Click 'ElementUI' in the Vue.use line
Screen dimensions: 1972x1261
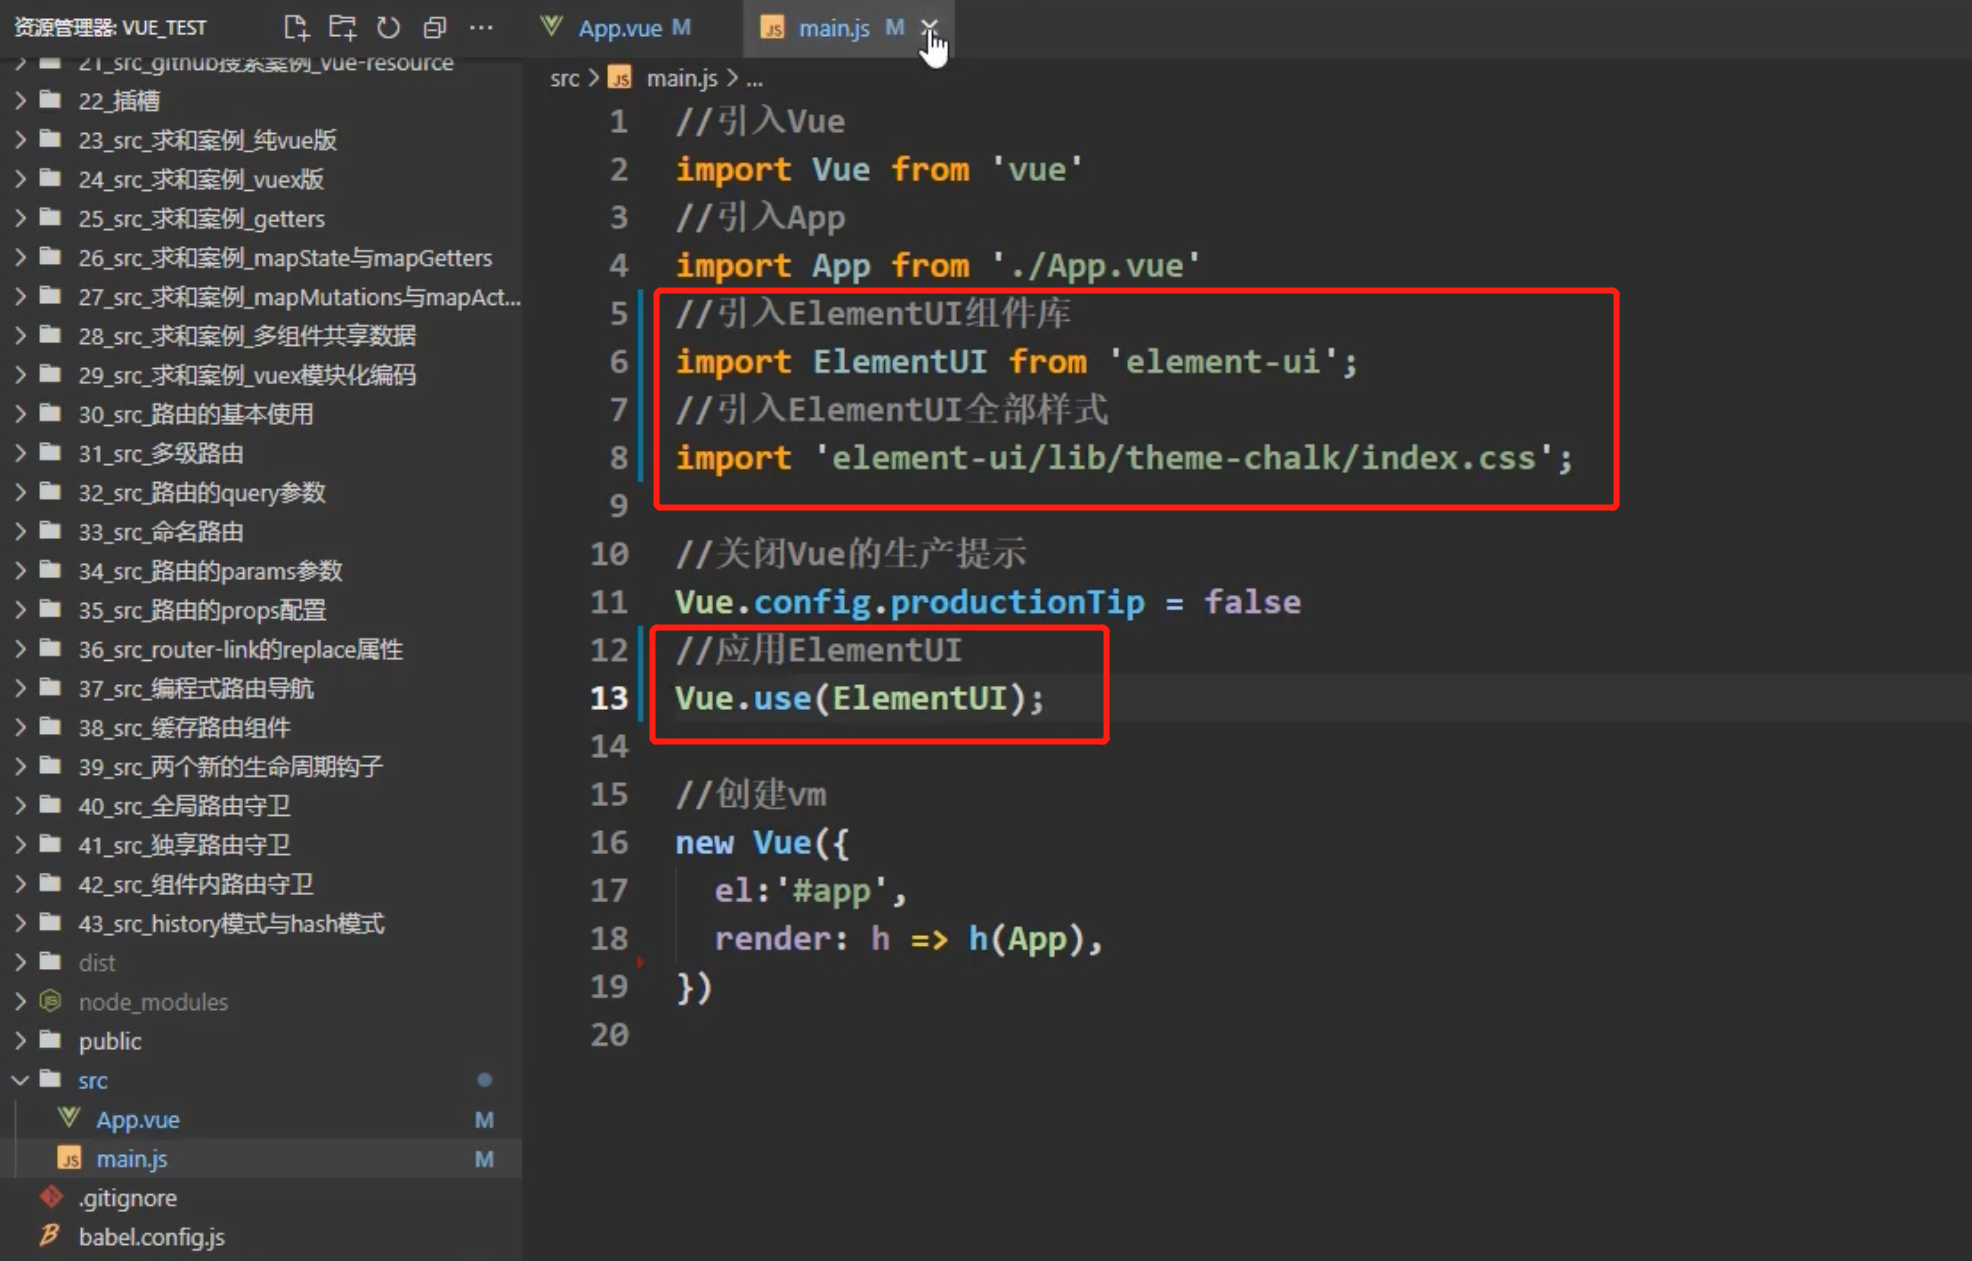point(919,698)
